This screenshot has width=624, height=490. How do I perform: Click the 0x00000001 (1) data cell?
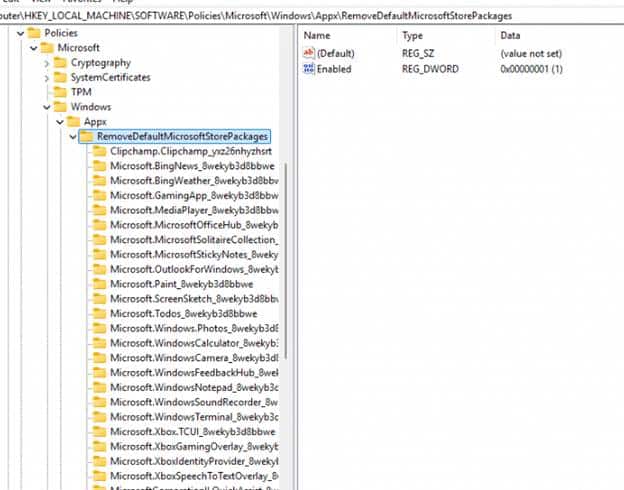click(x=531, y=69)
